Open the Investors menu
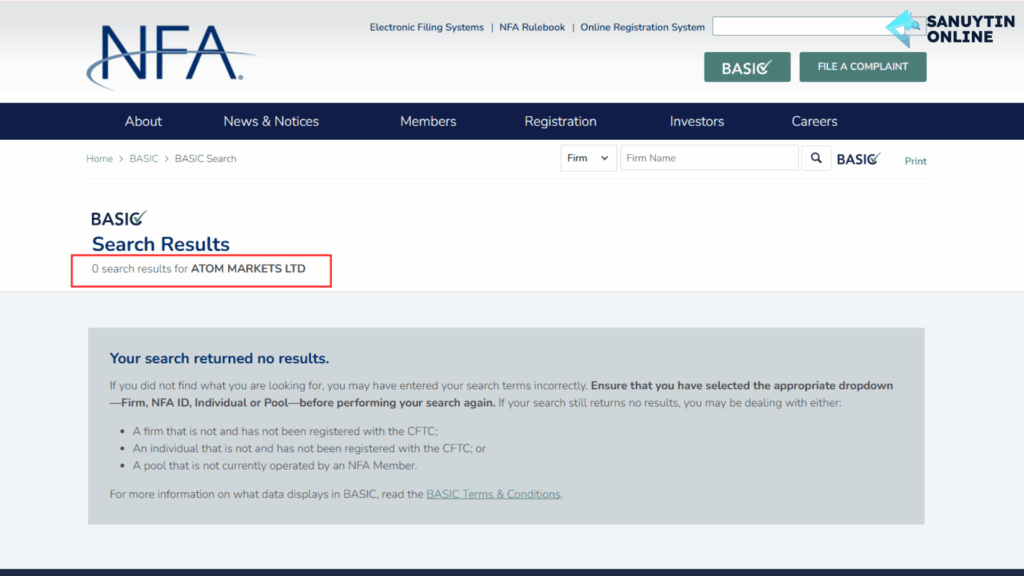Image resolution: width=1024 pixels, height=576 pixels. click(x=697, y=121)
